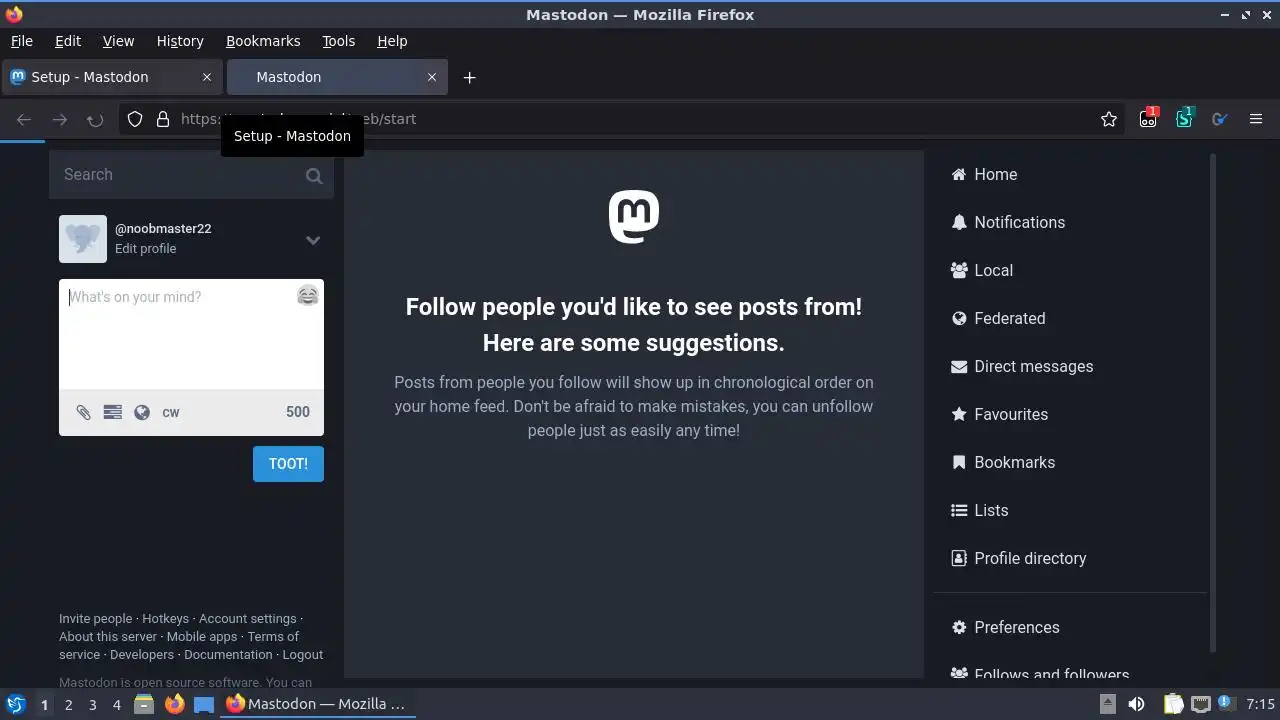Click the Profile directory icon
Screen dimensions: 1280x720
(959, 558)
